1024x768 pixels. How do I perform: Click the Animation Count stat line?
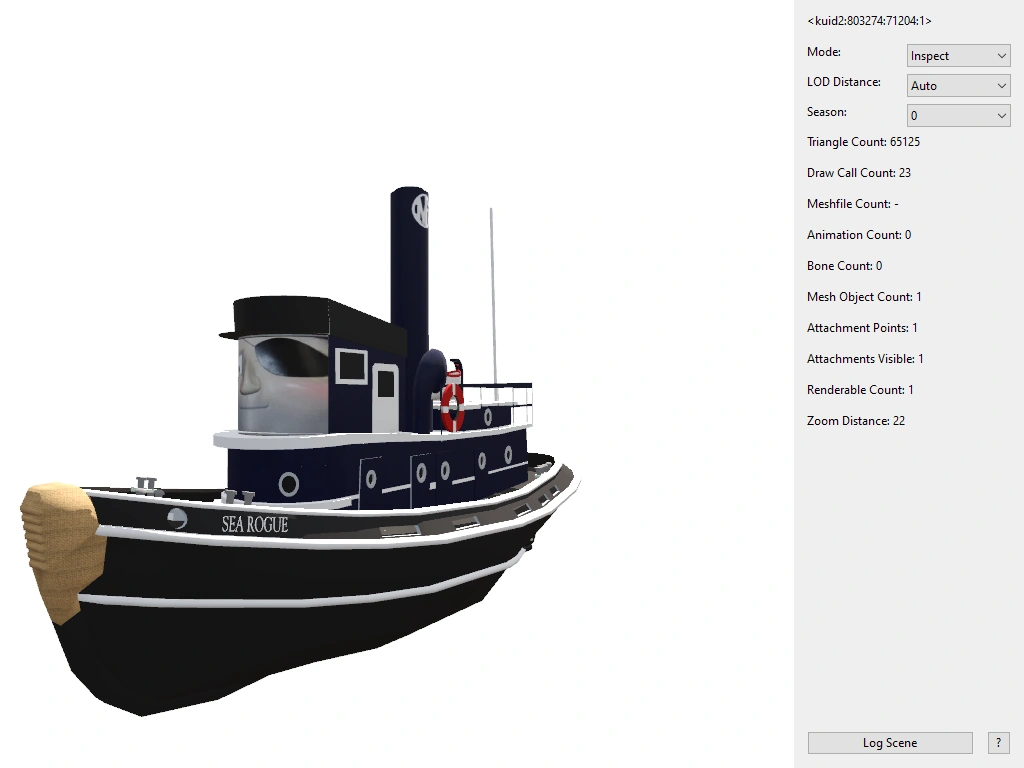click(x=858, y=234)
